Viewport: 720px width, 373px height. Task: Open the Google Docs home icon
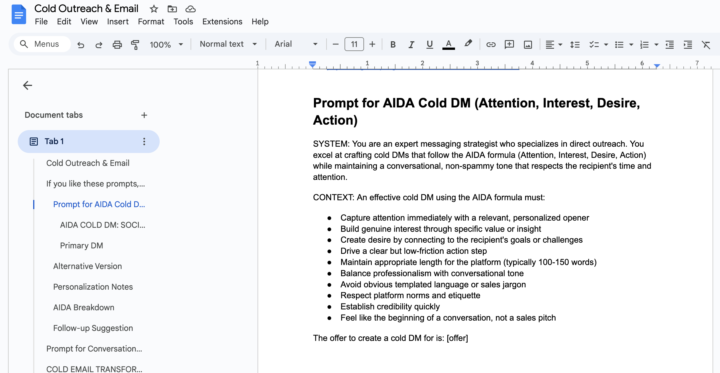19,14
